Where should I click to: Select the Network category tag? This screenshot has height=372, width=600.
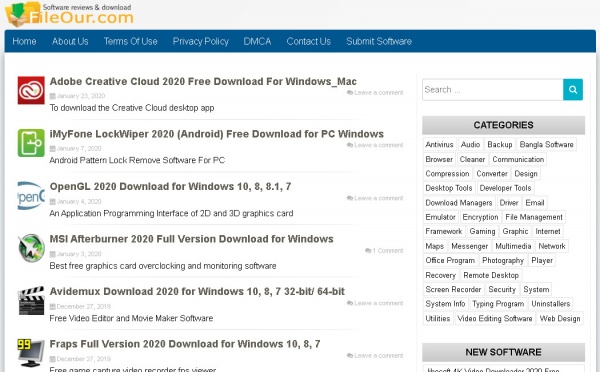pos(552,246)
